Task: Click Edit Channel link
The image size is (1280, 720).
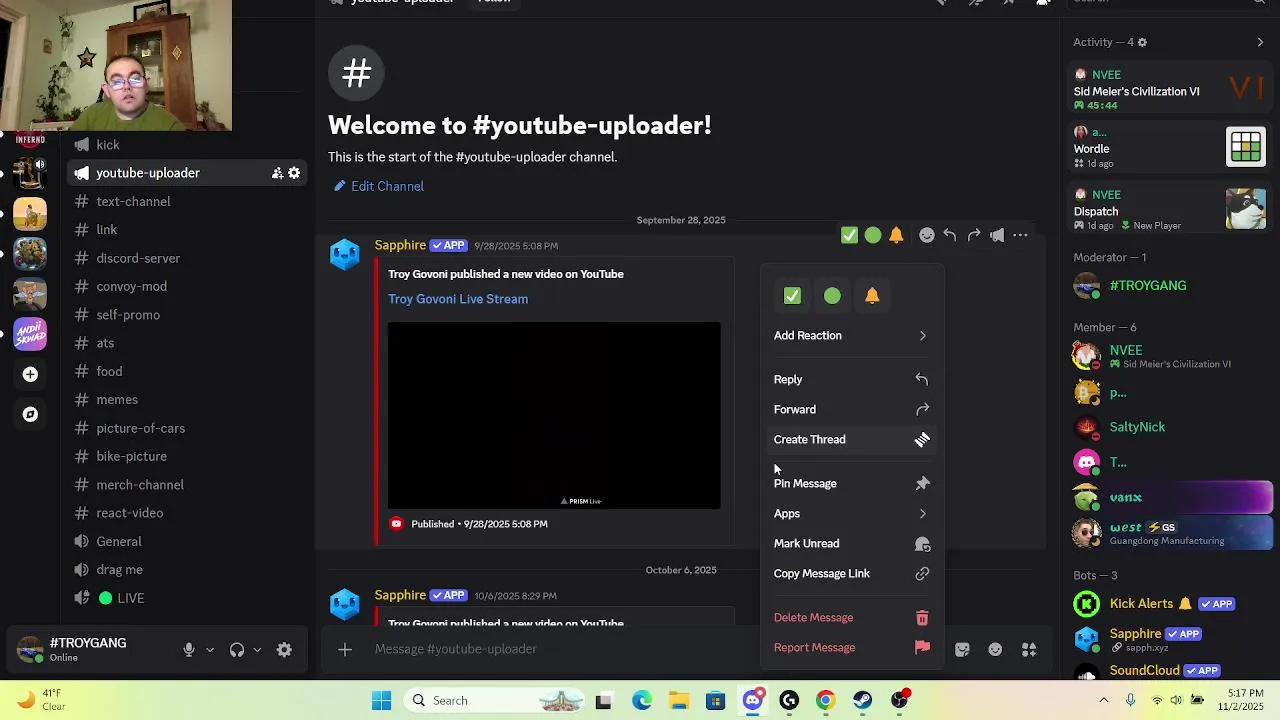Action: (x=379, y=186)
